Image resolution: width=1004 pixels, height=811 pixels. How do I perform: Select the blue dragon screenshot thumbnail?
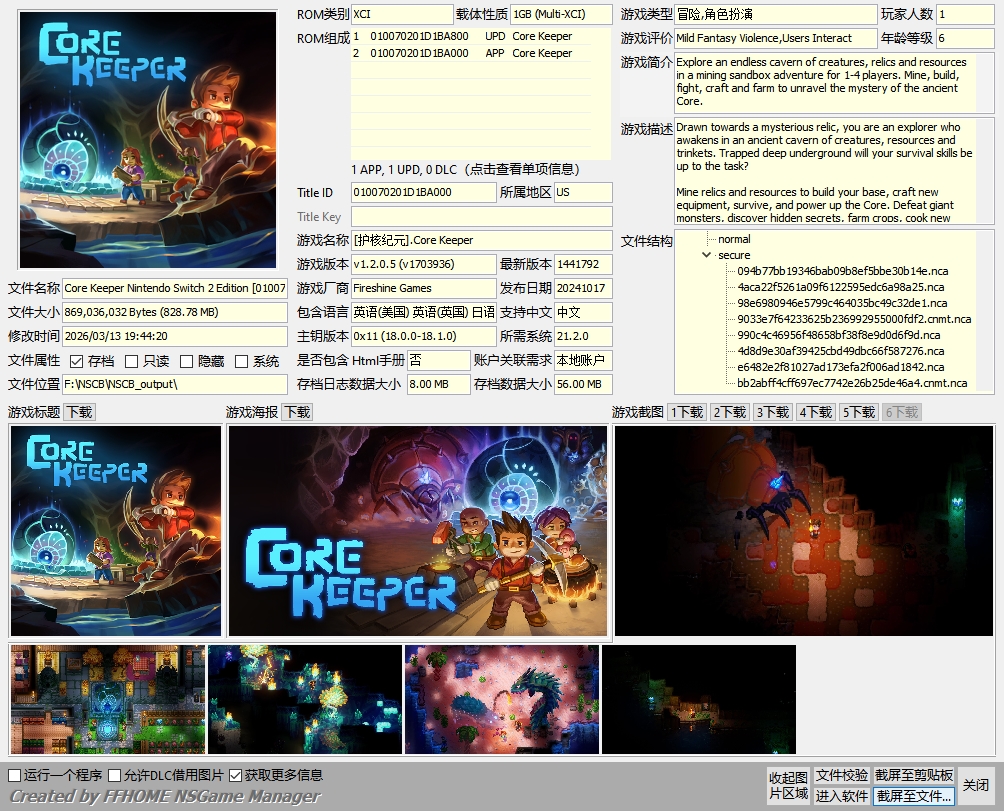[502, 699]
